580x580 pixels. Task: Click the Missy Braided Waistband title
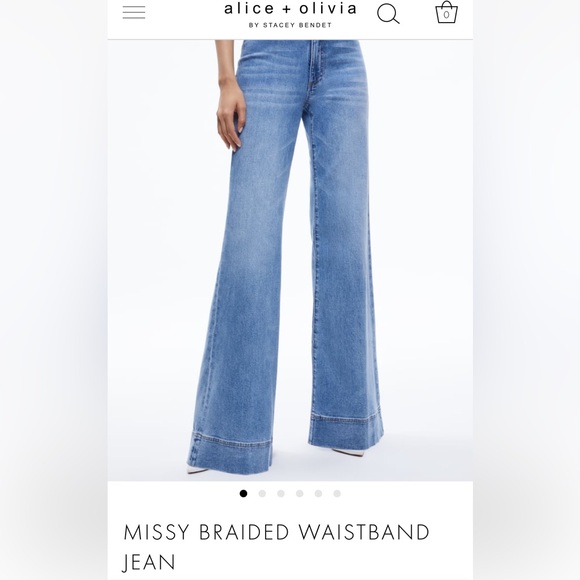276,532
